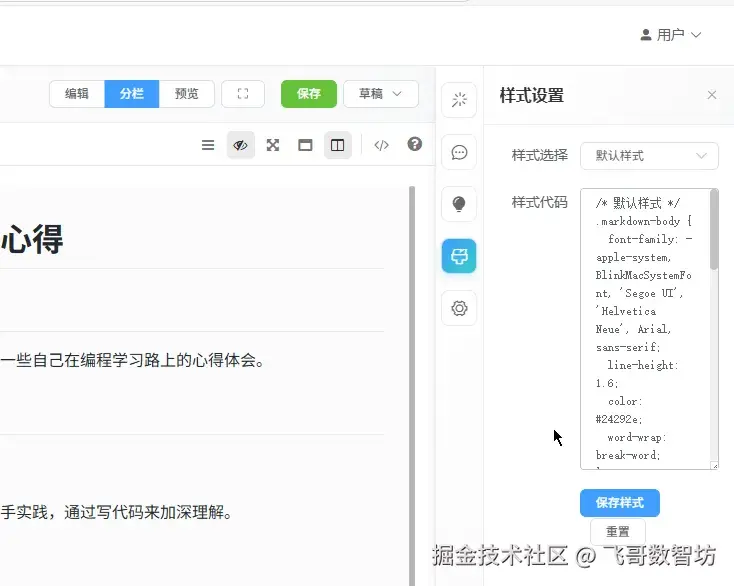Select the style brush sidebar icon
Viewport: 734px width, 586px height.
click(459, 256)
